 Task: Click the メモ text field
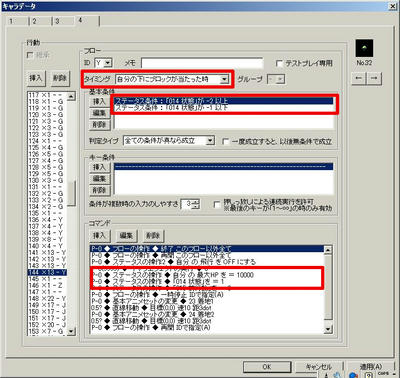[x=202, y=63]
